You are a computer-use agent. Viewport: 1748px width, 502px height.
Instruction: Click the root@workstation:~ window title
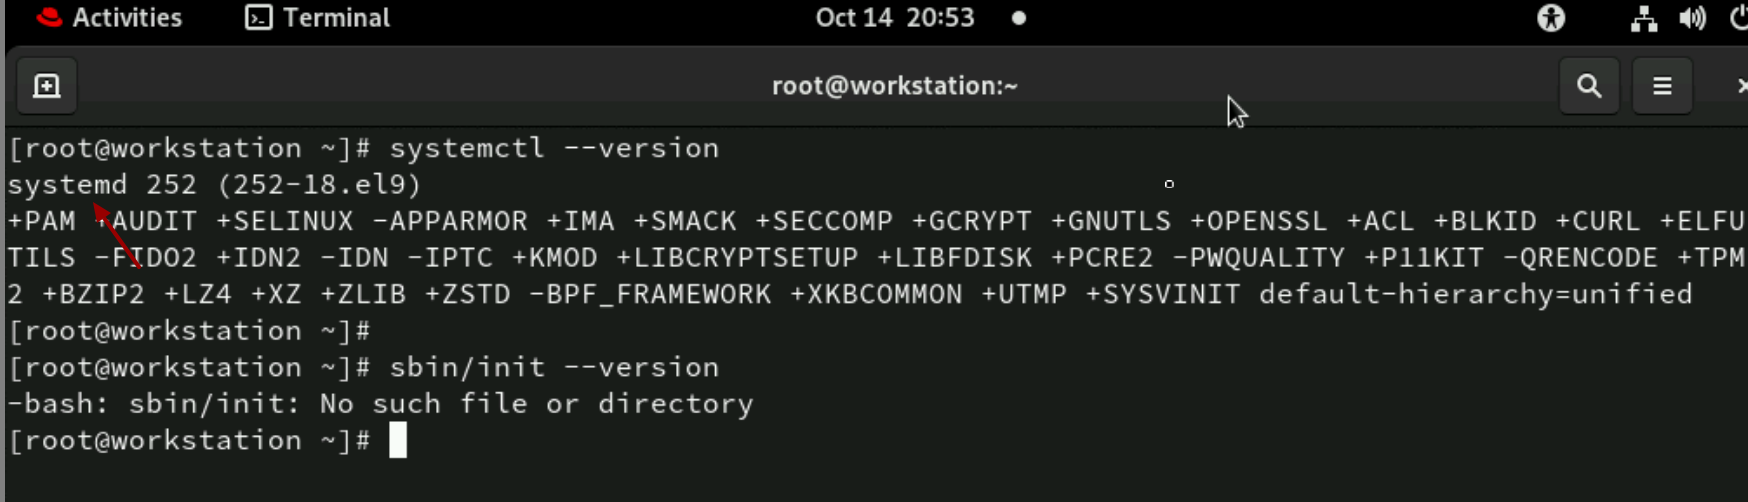pyautogui.click(x=894, y=86)
